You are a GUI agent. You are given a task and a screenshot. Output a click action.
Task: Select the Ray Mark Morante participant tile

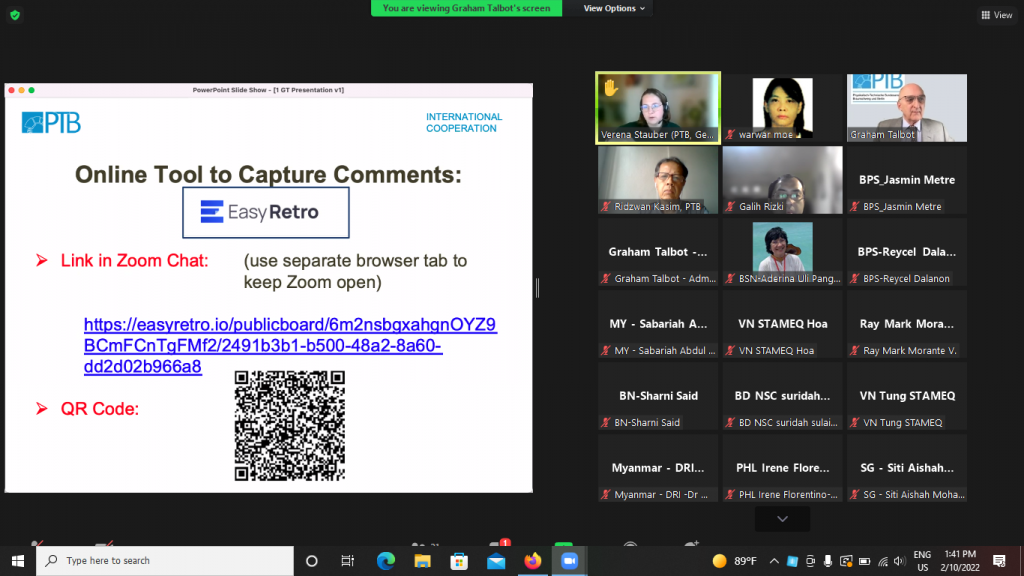click(x=907, y=324)
